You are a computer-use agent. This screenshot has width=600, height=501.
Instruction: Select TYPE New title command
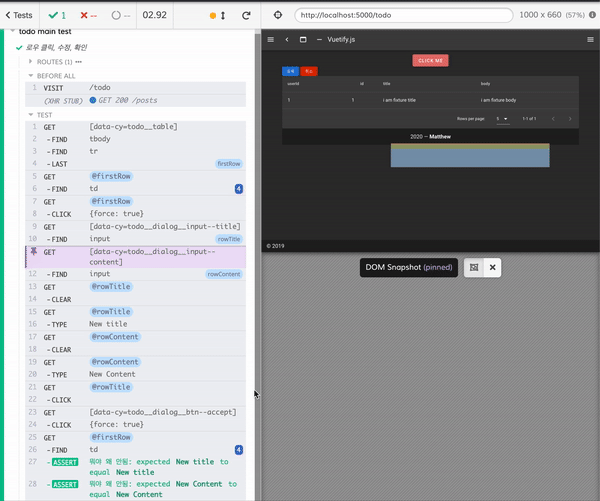[135, 324]
